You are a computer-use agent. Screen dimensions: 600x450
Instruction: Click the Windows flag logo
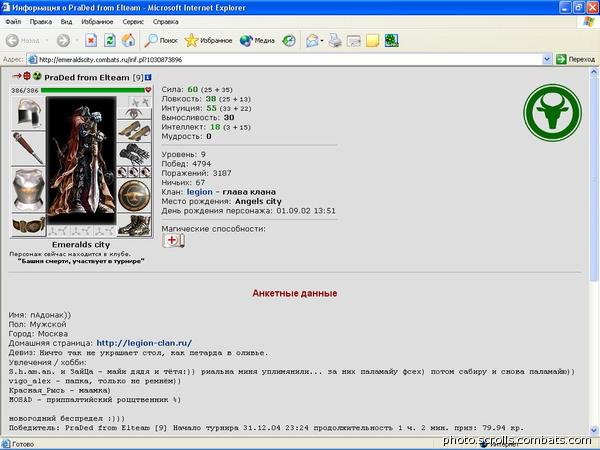coord(589,22)
